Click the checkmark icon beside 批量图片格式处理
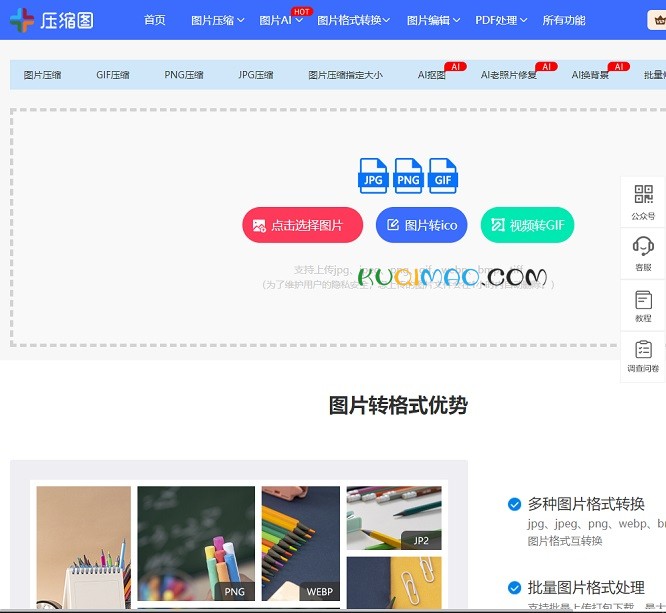 click(x=514, y=588)
